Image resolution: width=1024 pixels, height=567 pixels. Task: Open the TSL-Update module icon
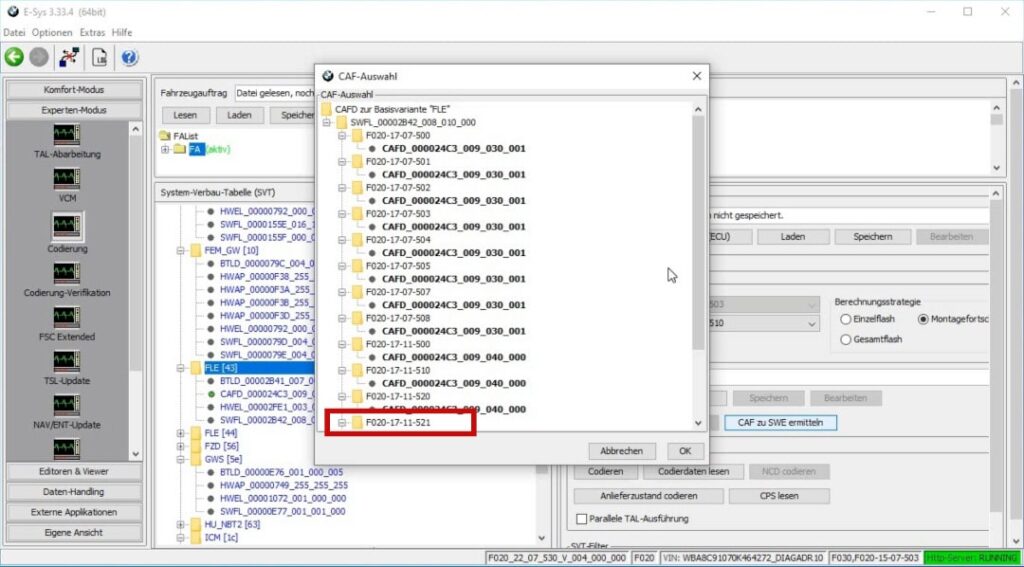(x=66, y=363)
